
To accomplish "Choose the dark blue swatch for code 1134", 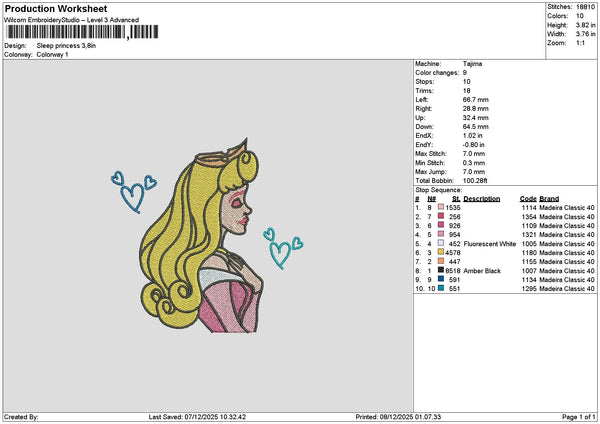I will (x=441, y=279).
